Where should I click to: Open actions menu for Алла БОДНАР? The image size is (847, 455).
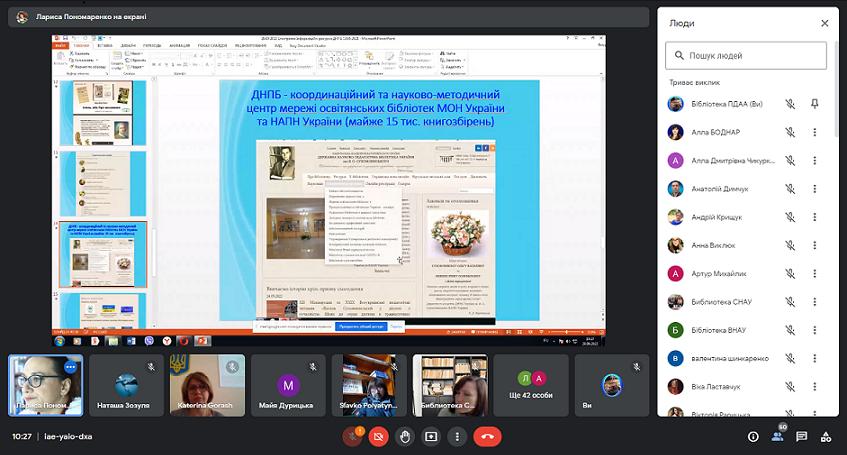pyautogui.click(x=815, y=132)
